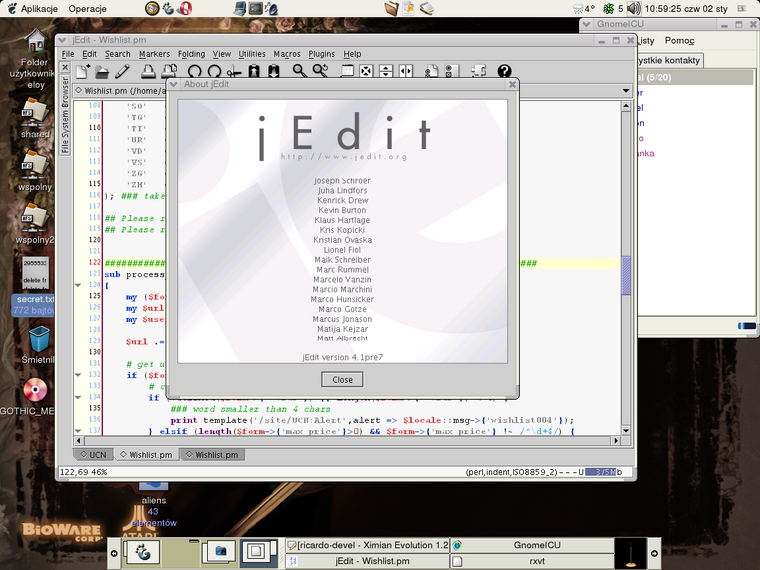760x570 pixels.
Task: Click the vertical scrollbar up arrow
Action: click(x=626, y=105)
